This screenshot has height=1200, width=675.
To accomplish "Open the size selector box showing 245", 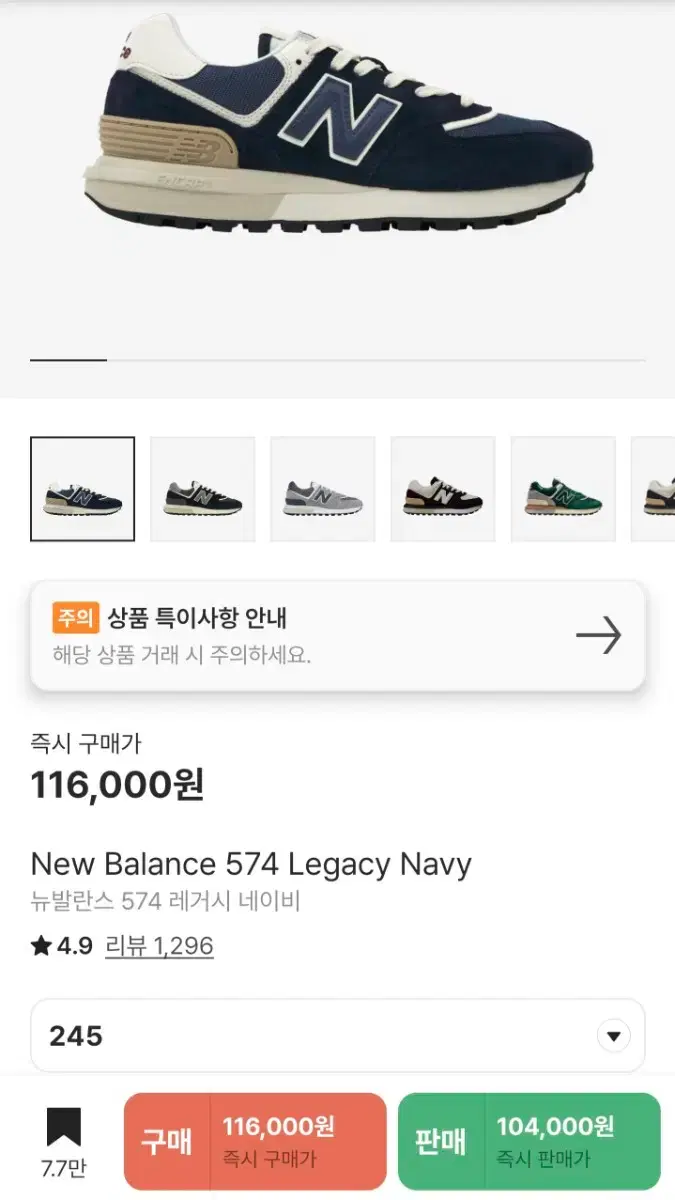I will (x=320, y=1036).
